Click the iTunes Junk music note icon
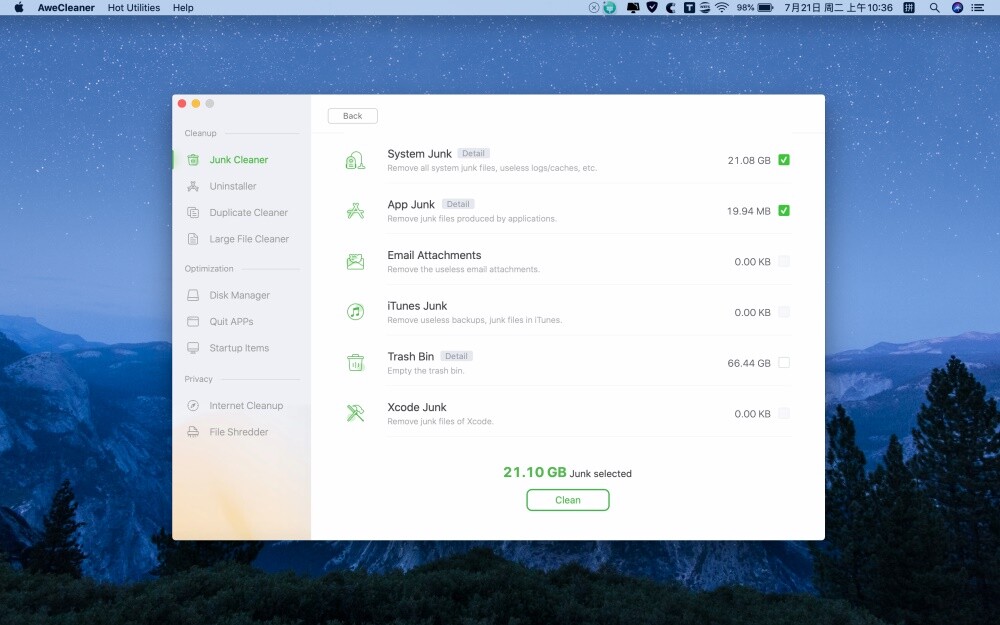 coord(355,312)
